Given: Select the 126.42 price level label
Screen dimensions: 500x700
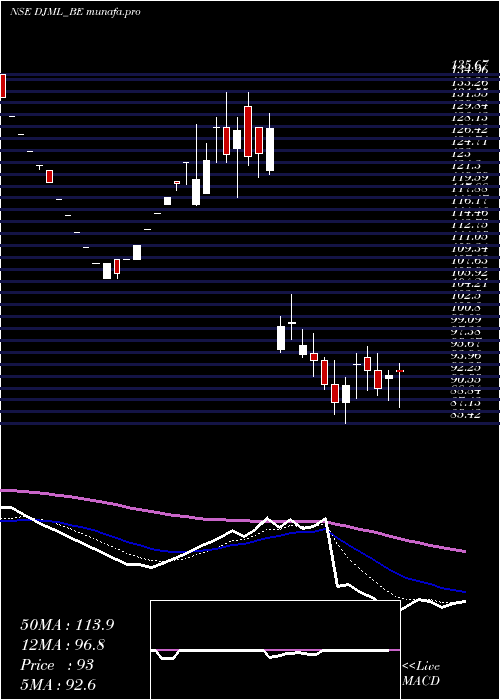Looking at the screenshot, I should [470, 130].
